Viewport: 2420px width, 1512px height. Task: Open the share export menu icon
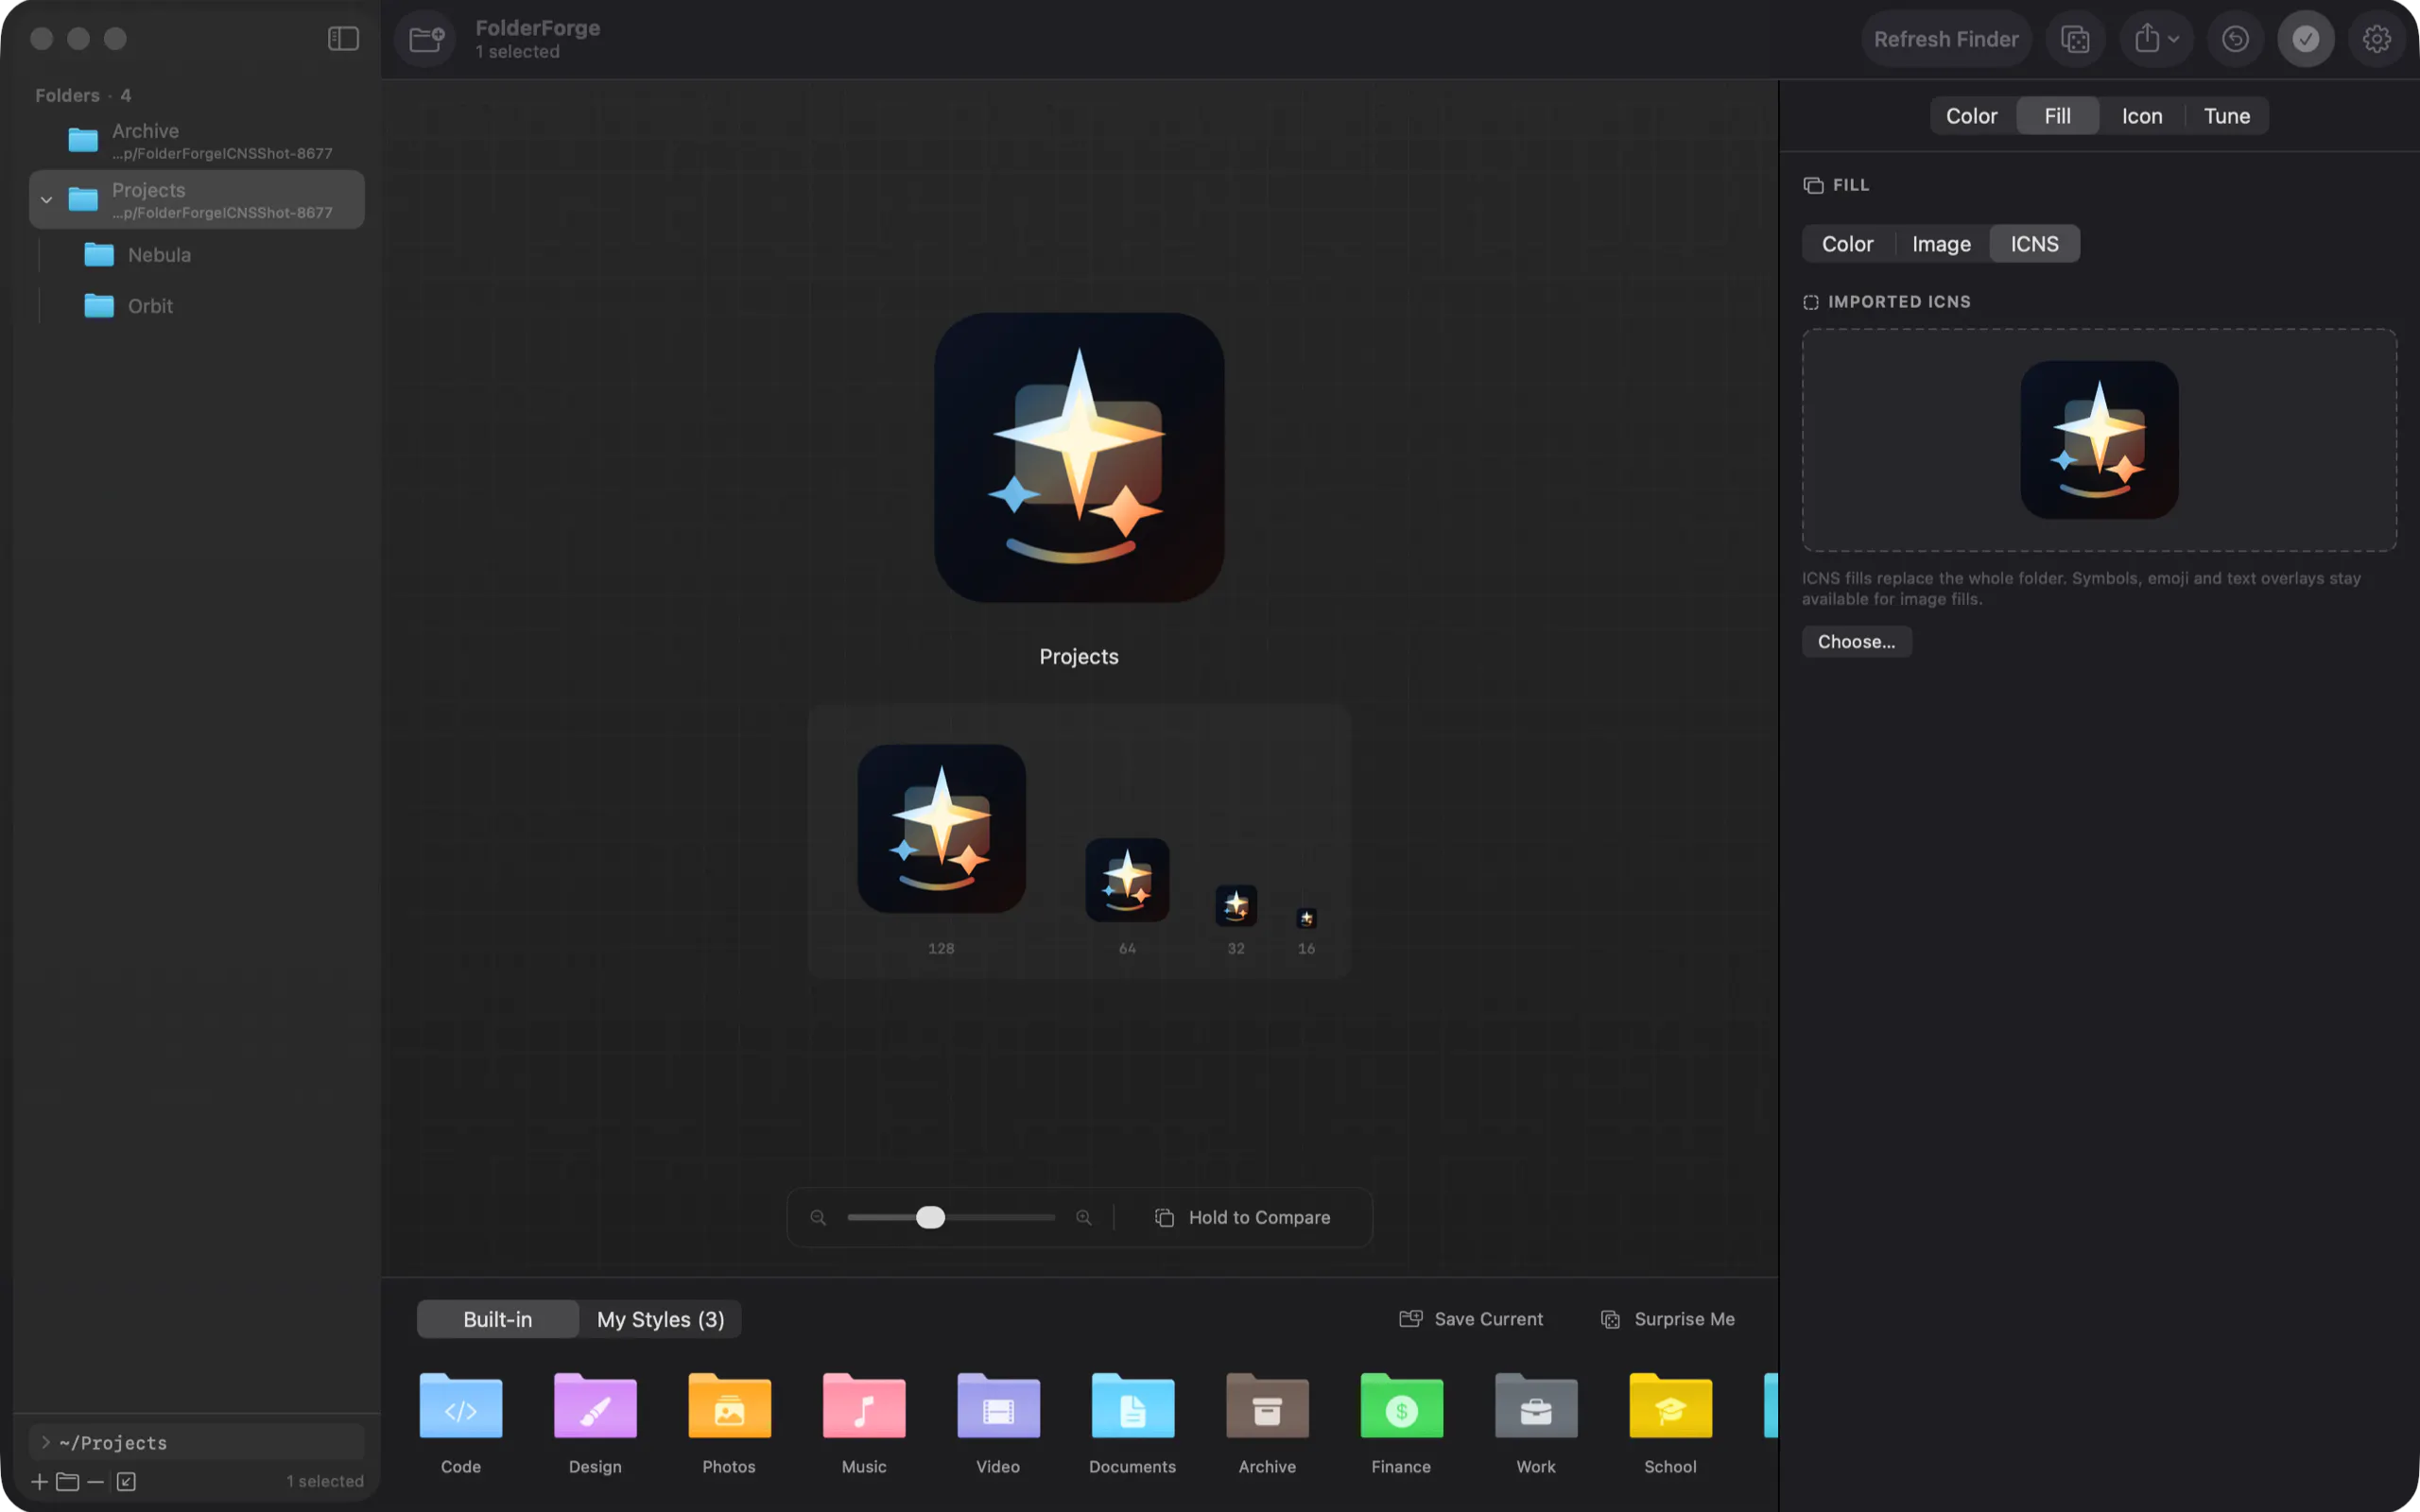(x=2156, y=39)
